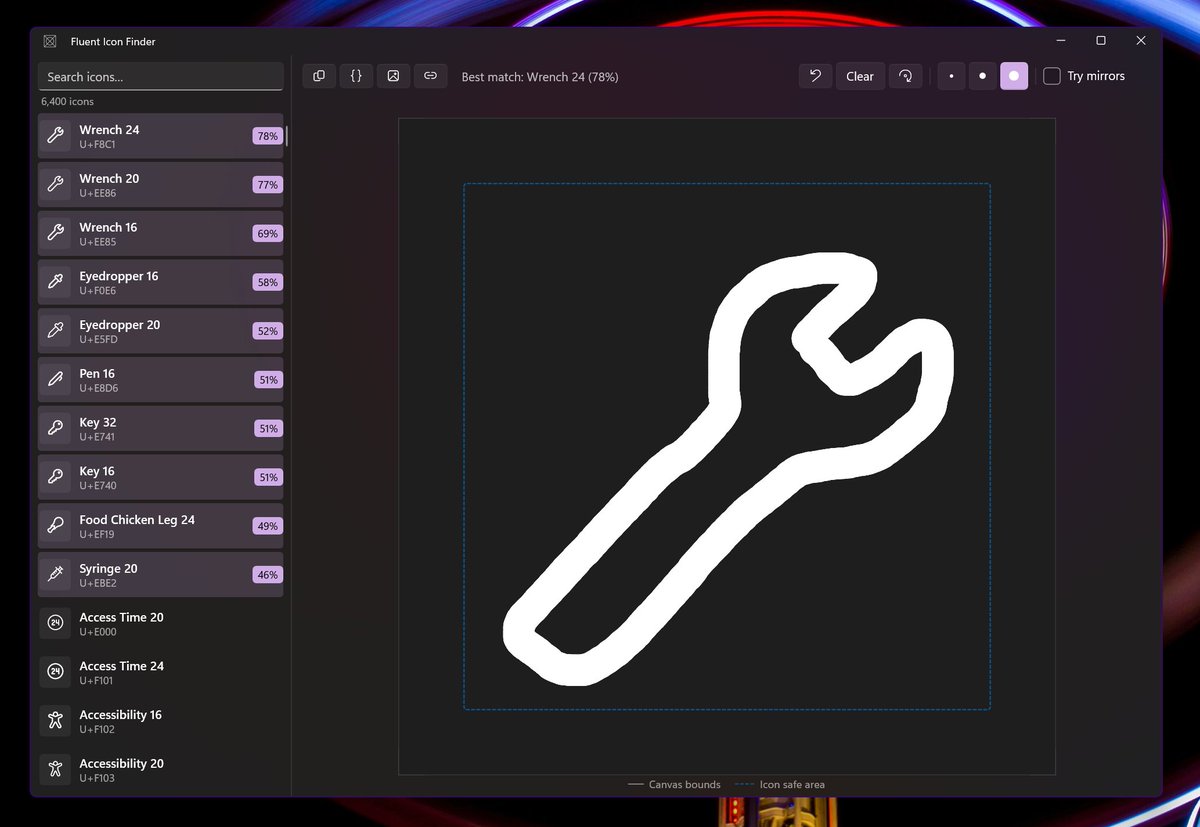1200x827 pixels.
Task: Pick the Key 16 icon result
Action: [160, 477]
